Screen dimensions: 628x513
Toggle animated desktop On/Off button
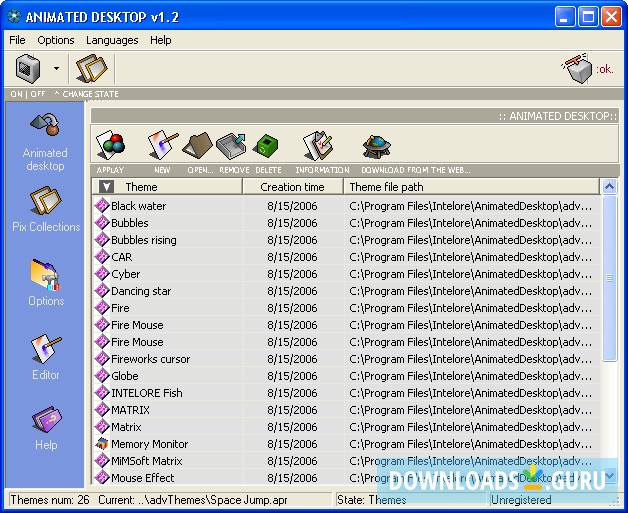point(28,69)
